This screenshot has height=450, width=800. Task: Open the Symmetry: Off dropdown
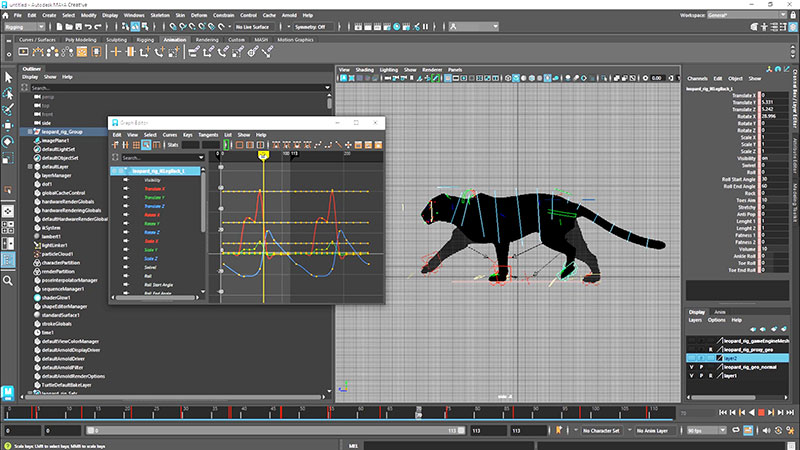pyautogui.click(x=314, y=27)
